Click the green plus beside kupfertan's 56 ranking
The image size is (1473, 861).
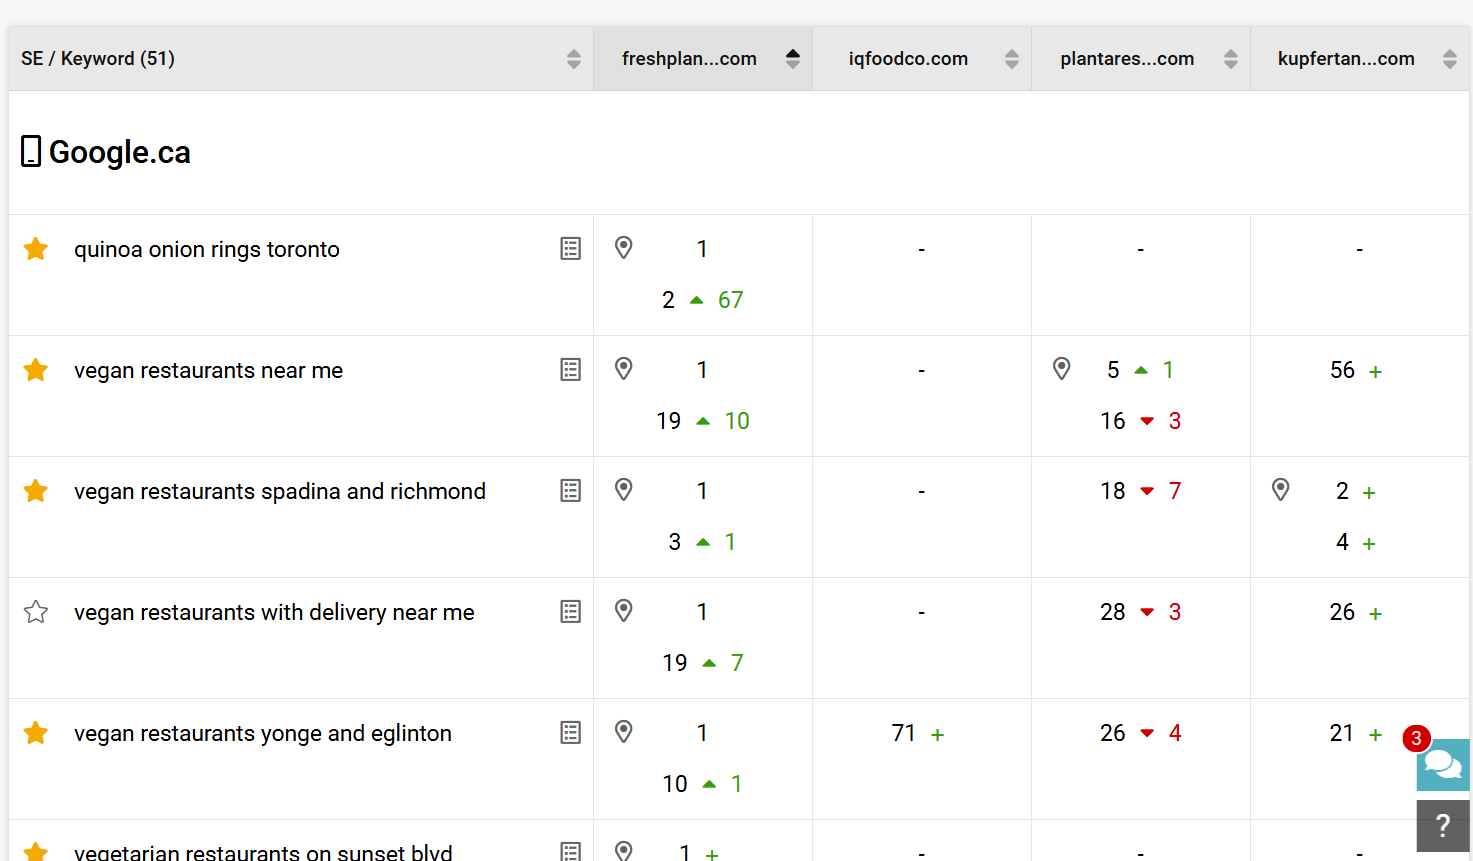point(1376,369)
